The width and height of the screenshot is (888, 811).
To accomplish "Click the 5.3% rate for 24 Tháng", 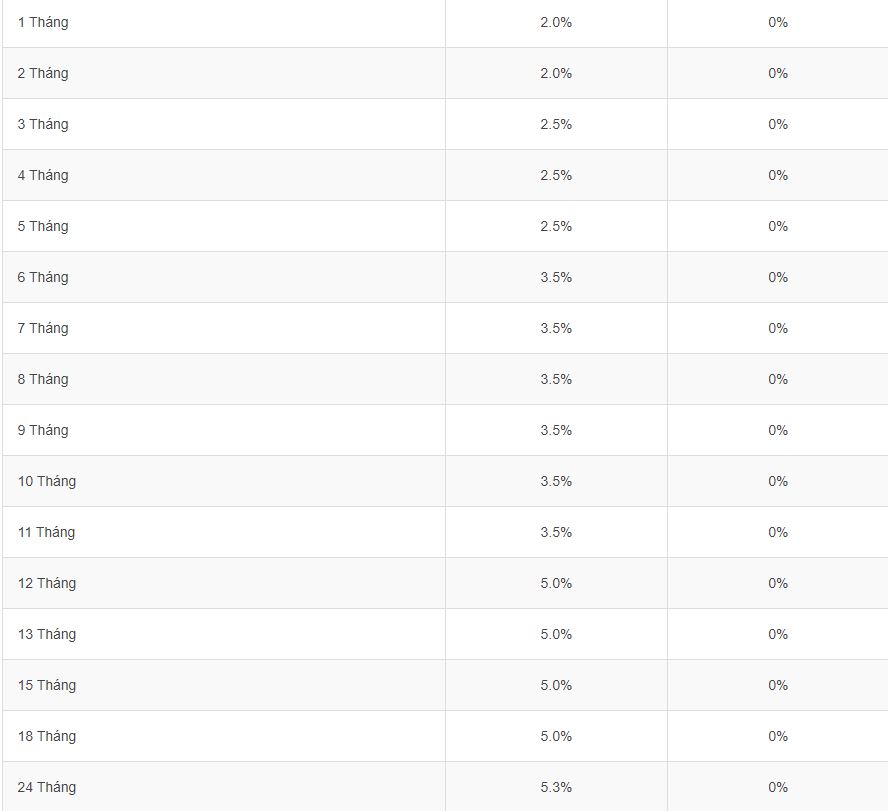I will [556, 787].
